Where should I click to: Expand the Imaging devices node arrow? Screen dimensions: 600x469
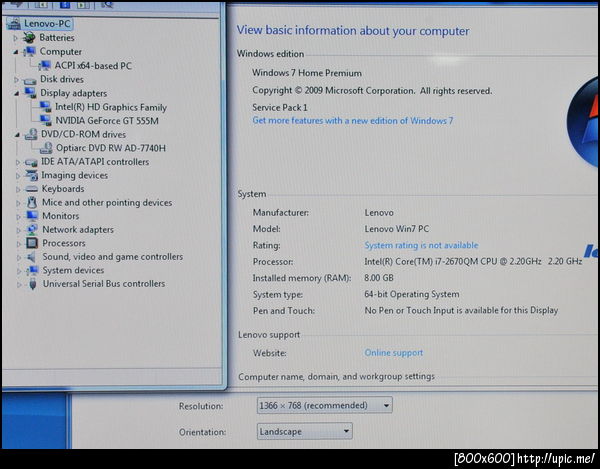click(x=18, y=176)
